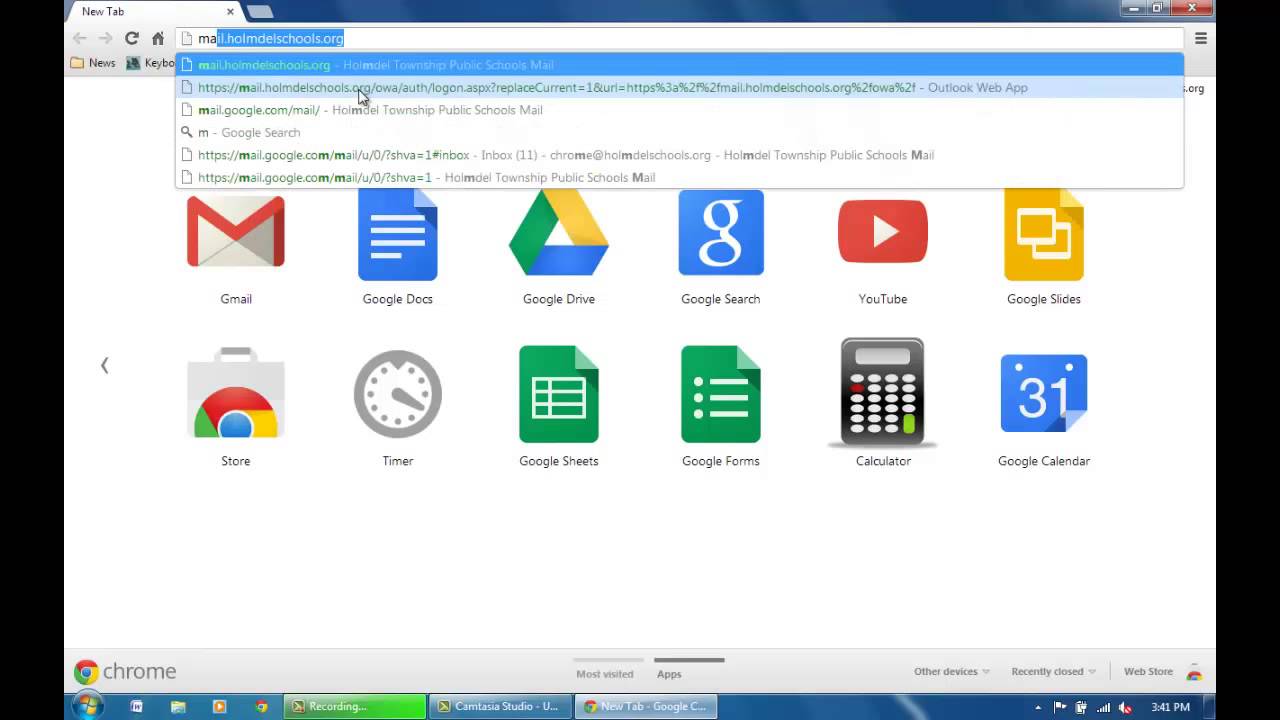Click the network signal tray icon
1280x720 pixels.
click(1103, 707)
